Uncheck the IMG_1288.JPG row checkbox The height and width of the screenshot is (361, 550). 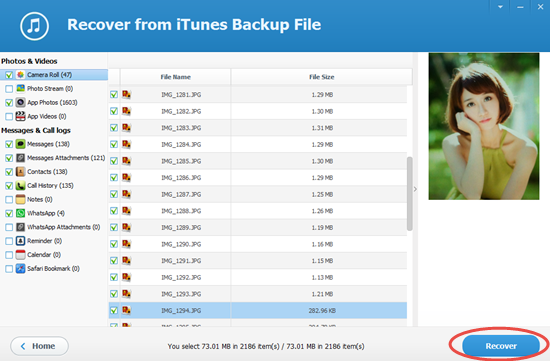(114, 211)
